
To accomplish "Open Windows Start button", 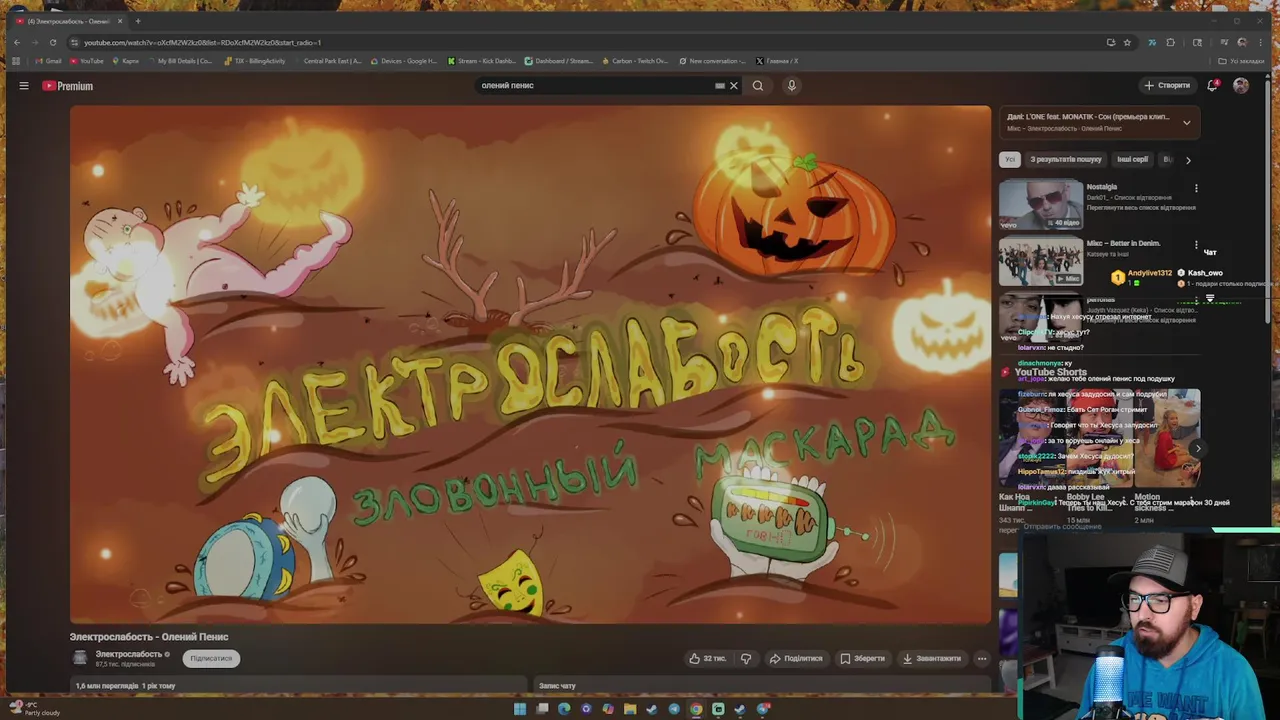I will coord(520,709).
